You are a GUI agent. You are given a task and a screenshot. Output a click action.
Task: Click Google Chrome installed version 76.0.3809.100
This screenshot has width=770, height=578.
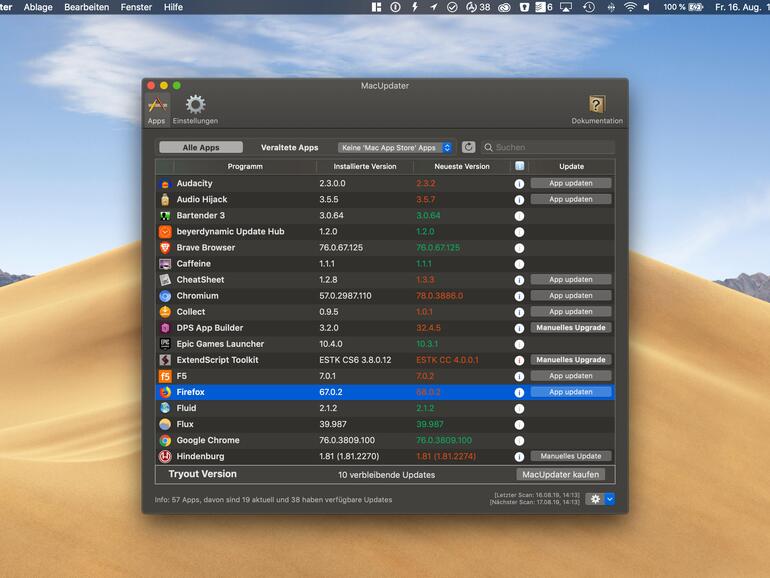point(347,440)
